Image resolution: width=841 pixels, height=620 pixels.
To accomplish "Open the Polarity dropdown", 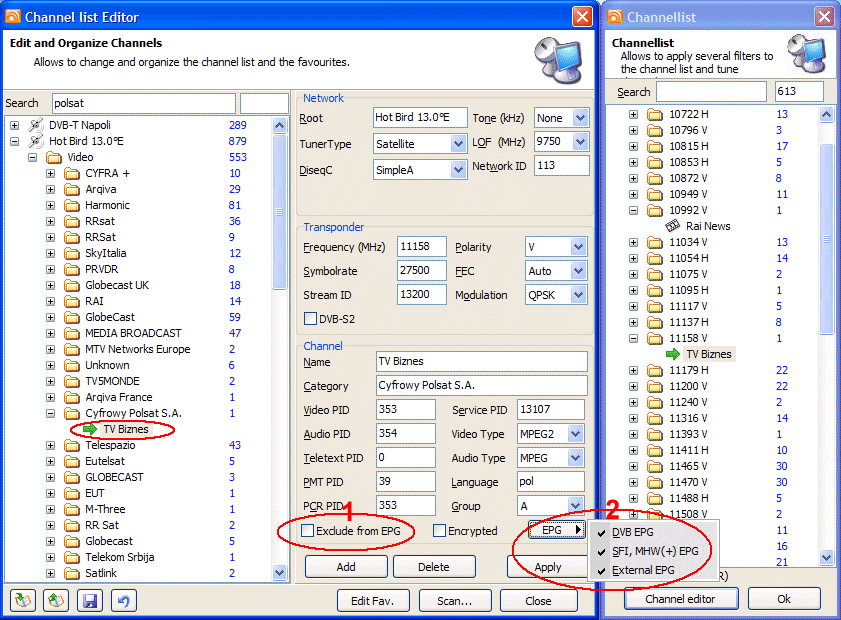I will (x=578, y=247).
